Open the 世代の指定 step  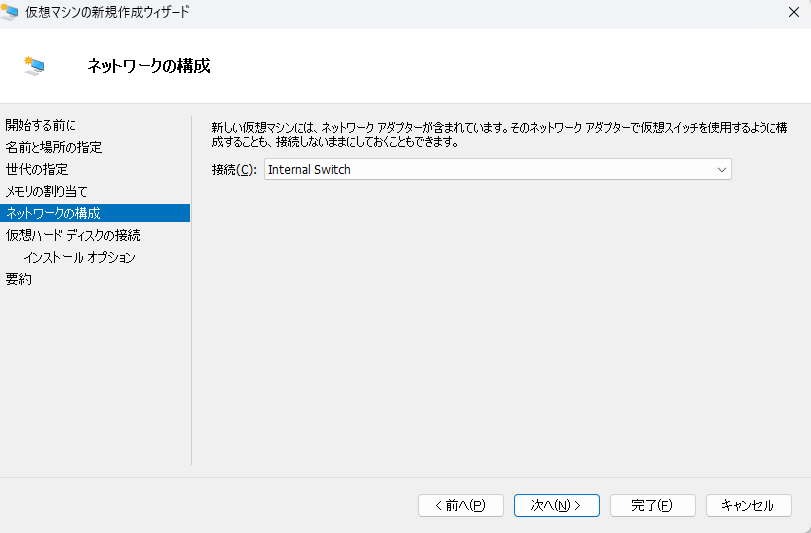point(37,169)
